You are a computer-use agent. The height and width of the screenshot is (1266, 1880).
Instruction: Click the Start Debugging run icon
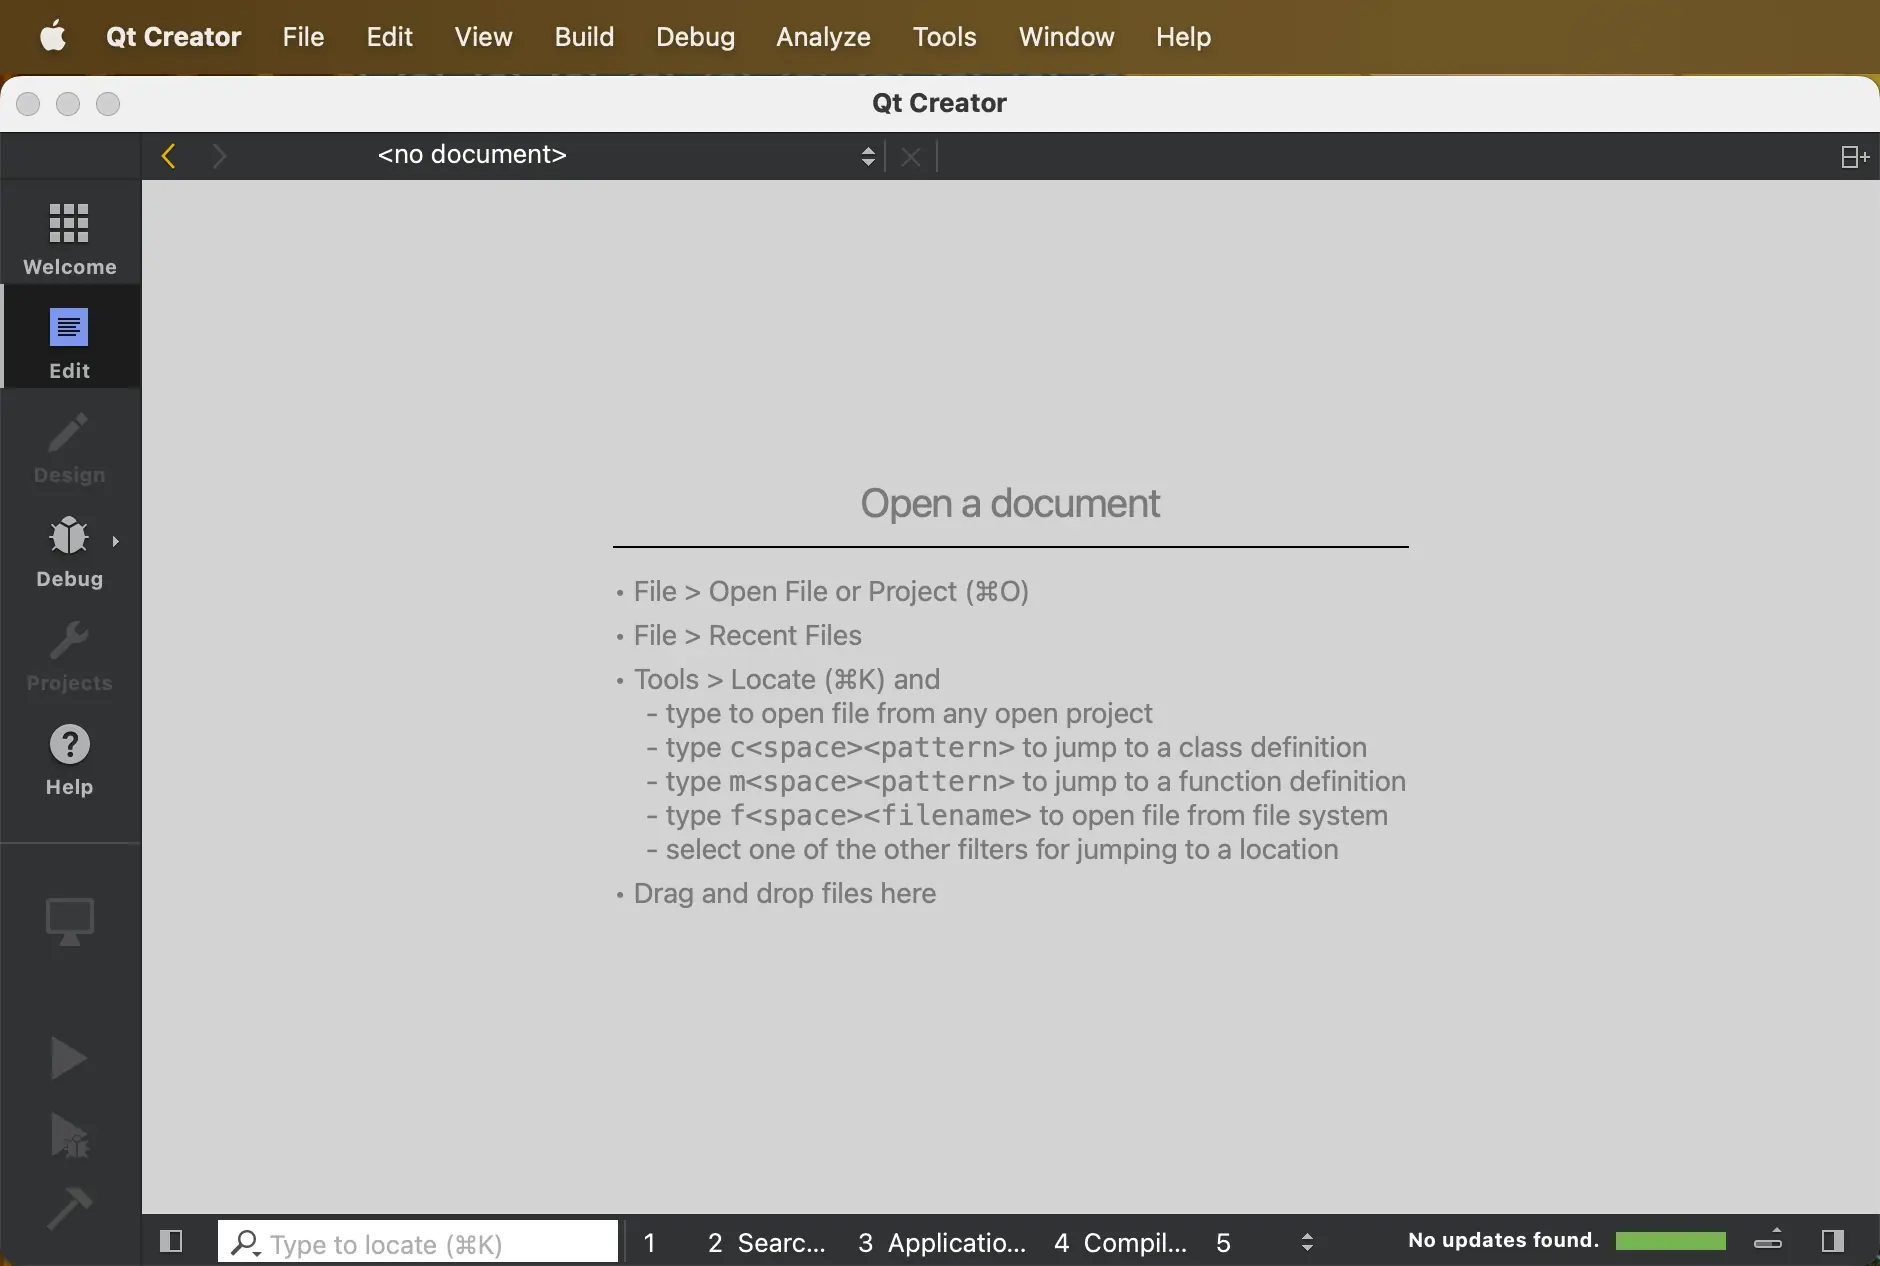pos(69,1135)
